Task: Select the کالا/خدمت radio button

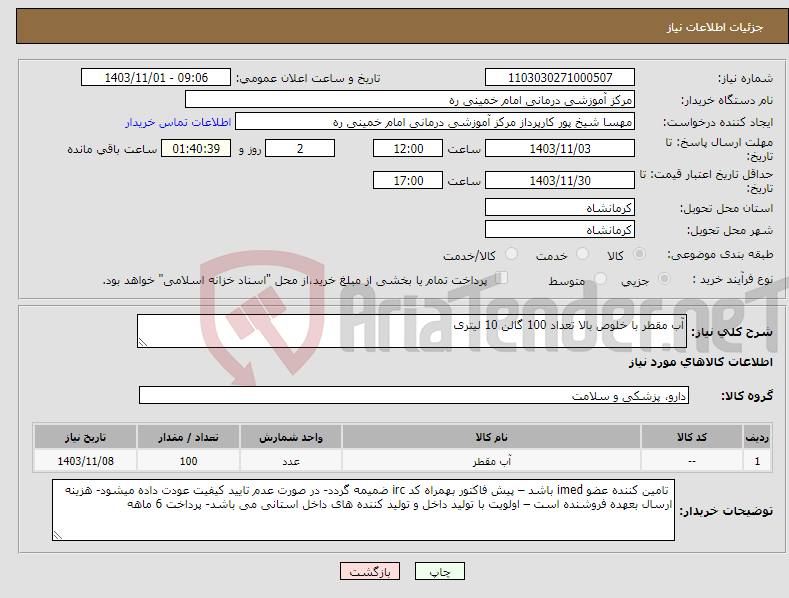Action: (x=511, y=254)
